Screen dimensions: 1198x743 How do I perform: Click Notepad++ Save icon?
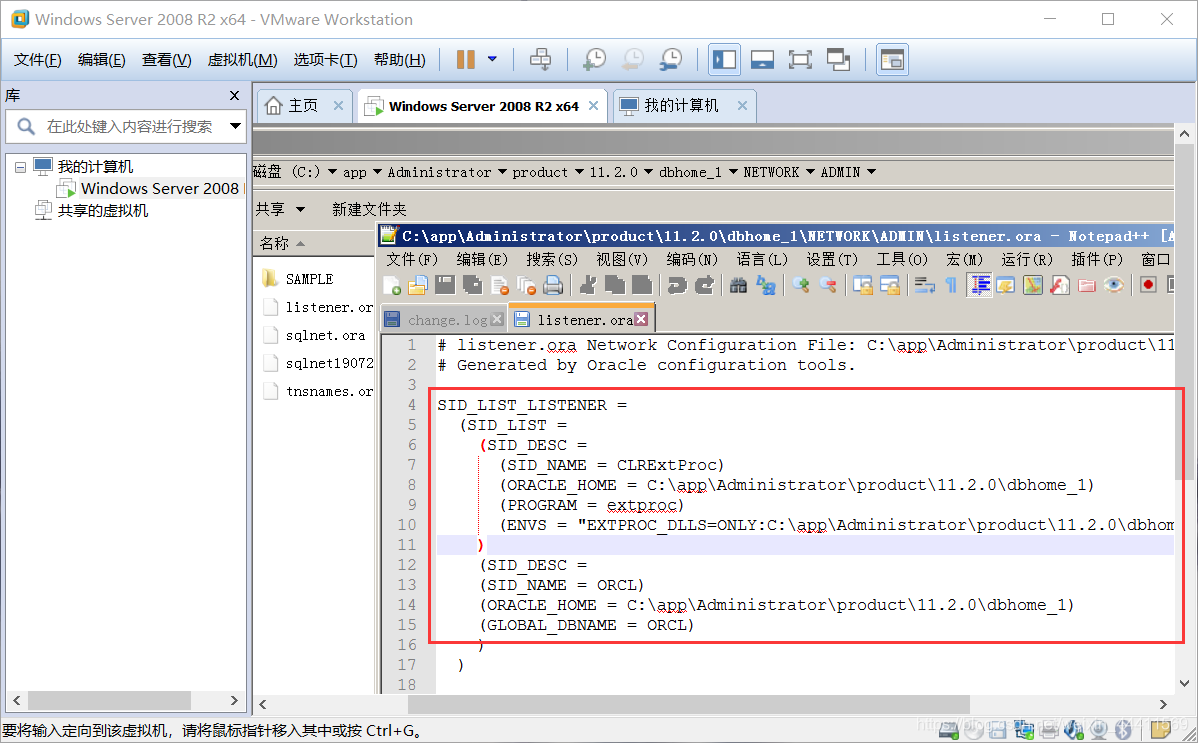445,285
